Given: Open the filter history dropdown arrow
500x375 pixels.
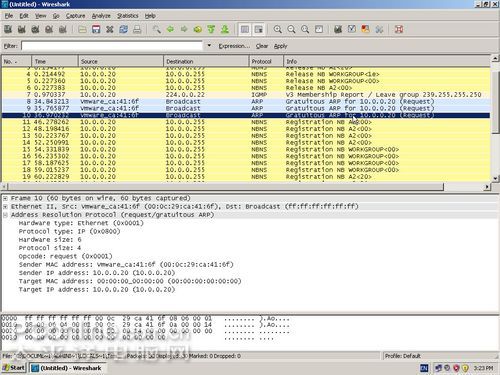Looking at the screenshot, I should pos(209,45).
